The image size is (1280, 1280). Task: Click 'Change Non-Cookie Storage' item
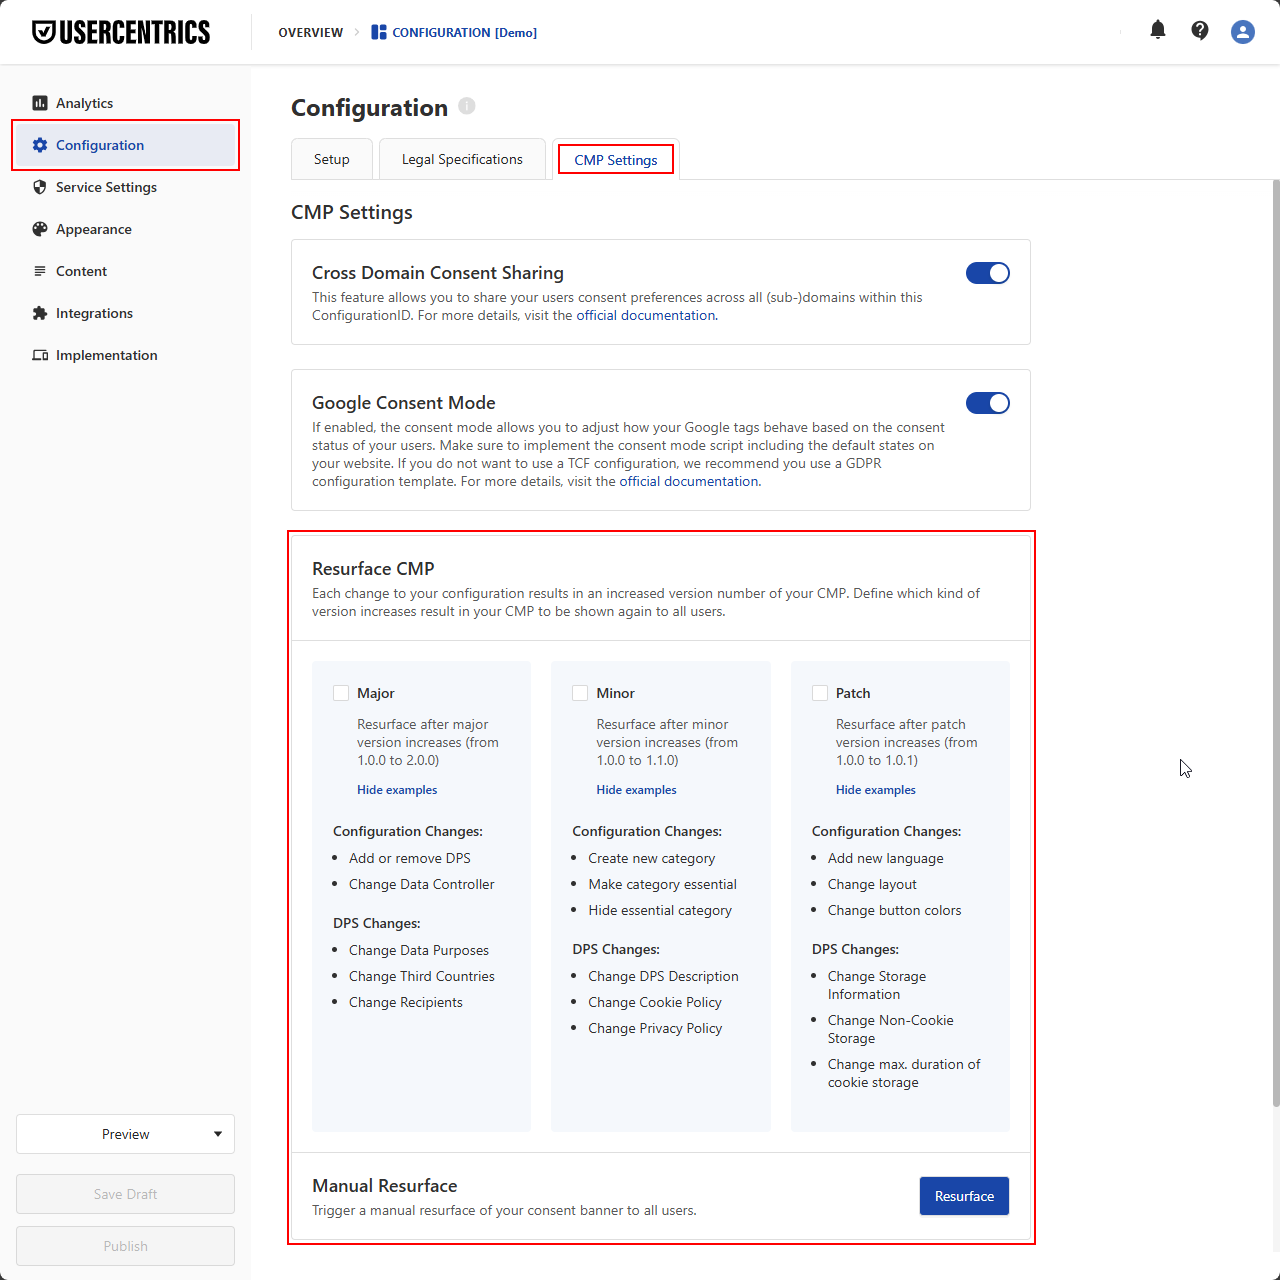(891, 1029)
